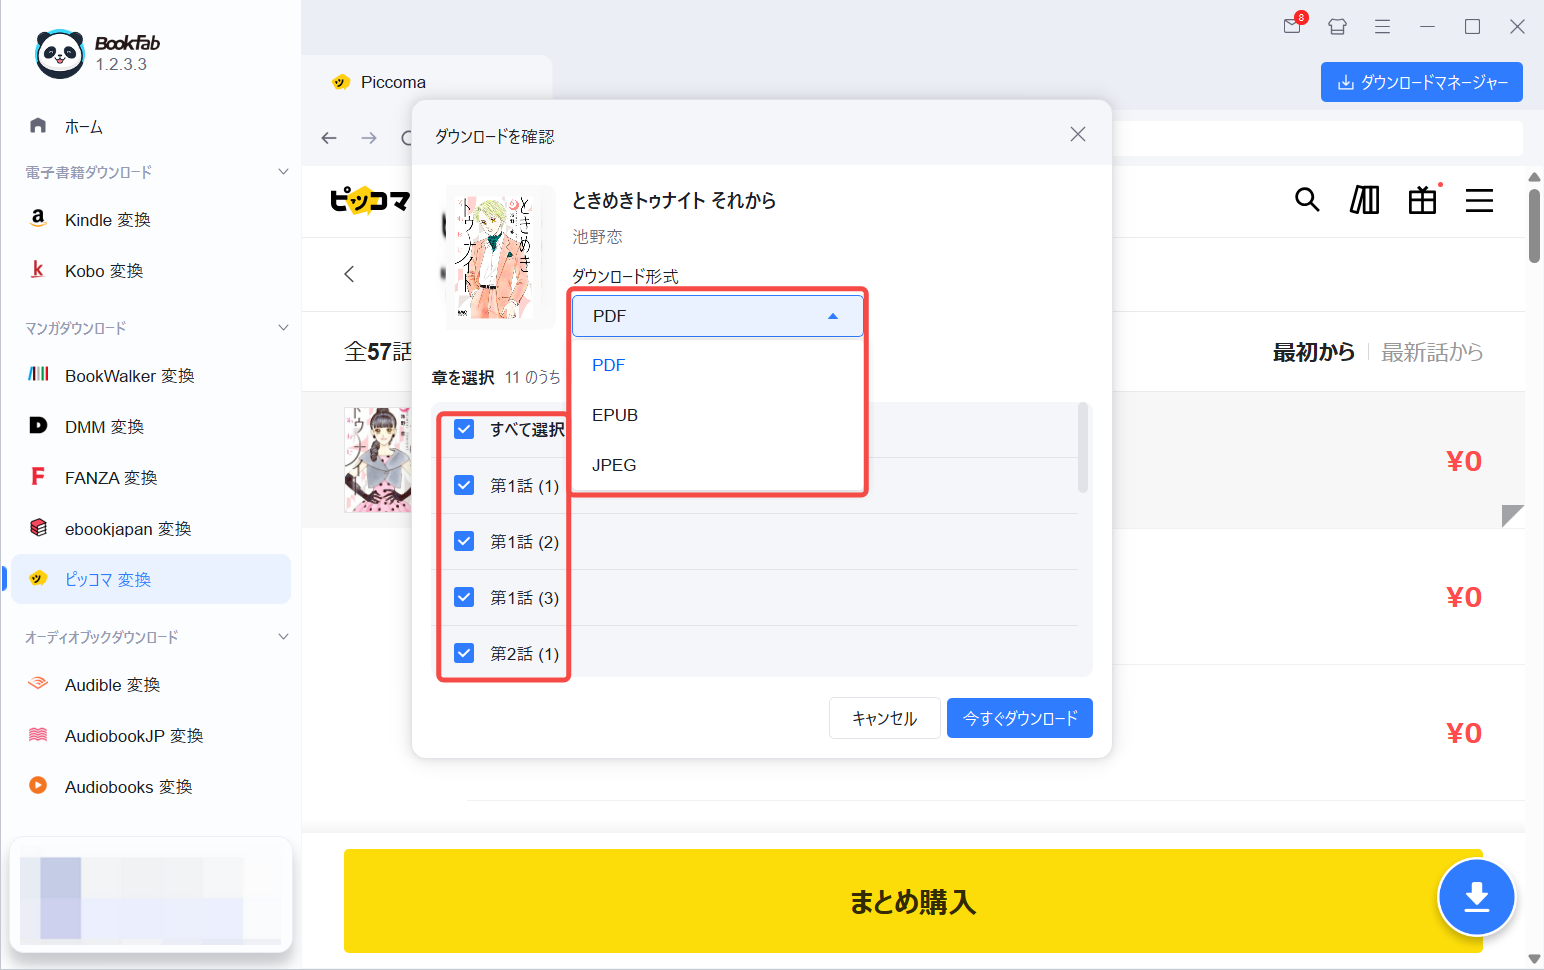This screenshot has height=970, width=1544.
Task: Click the キャンセル button
Action: pos(884,718)
